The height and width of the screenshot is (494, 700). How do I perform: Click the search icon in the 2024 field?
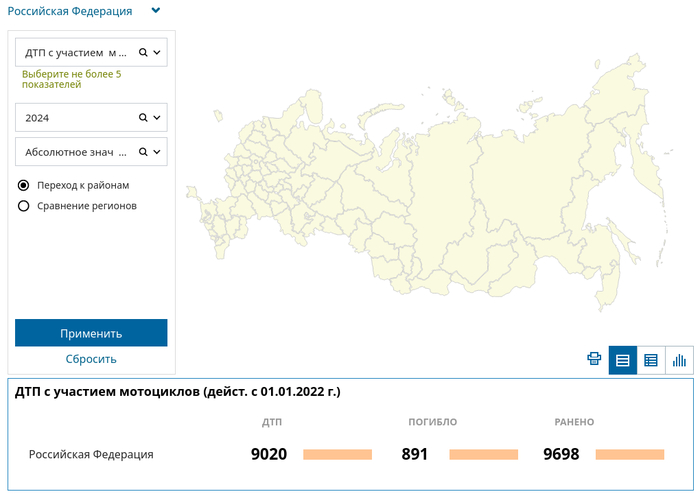tap(143, 118)
